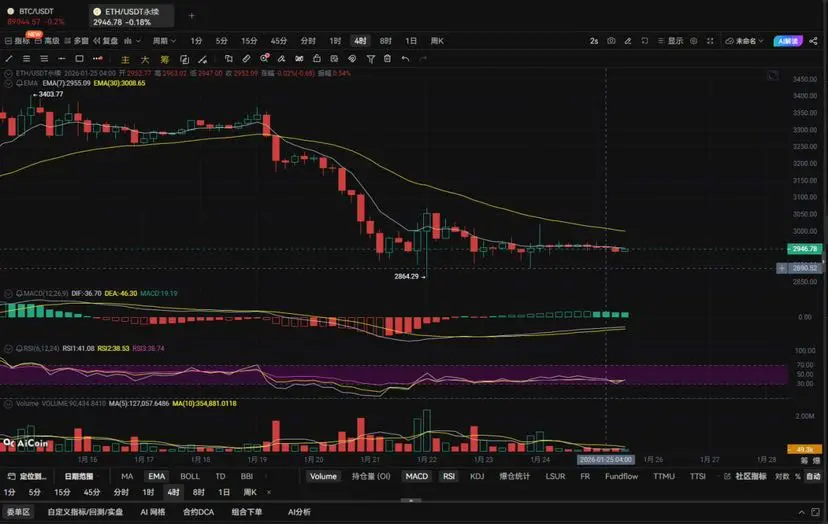Image resolution: width=828 pixels, height=524 pixels.
Task: Toggle the drawing lock icon
Action: pyautogui.click(x=316, y=59)
